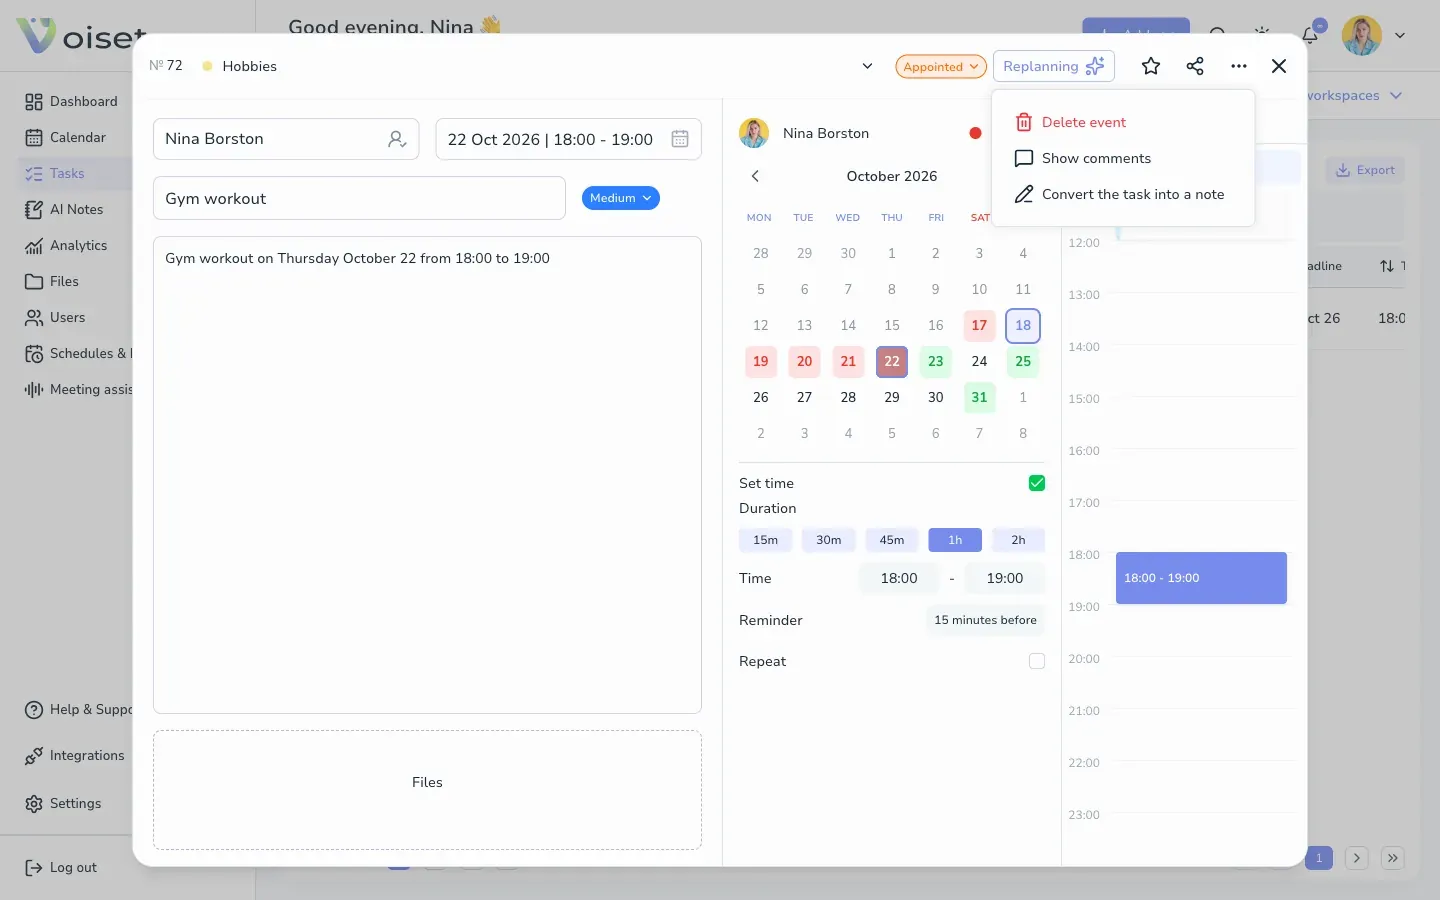Star the event as favorite
Viewport: 1440px width, 900px height.
coord(1151,66)
